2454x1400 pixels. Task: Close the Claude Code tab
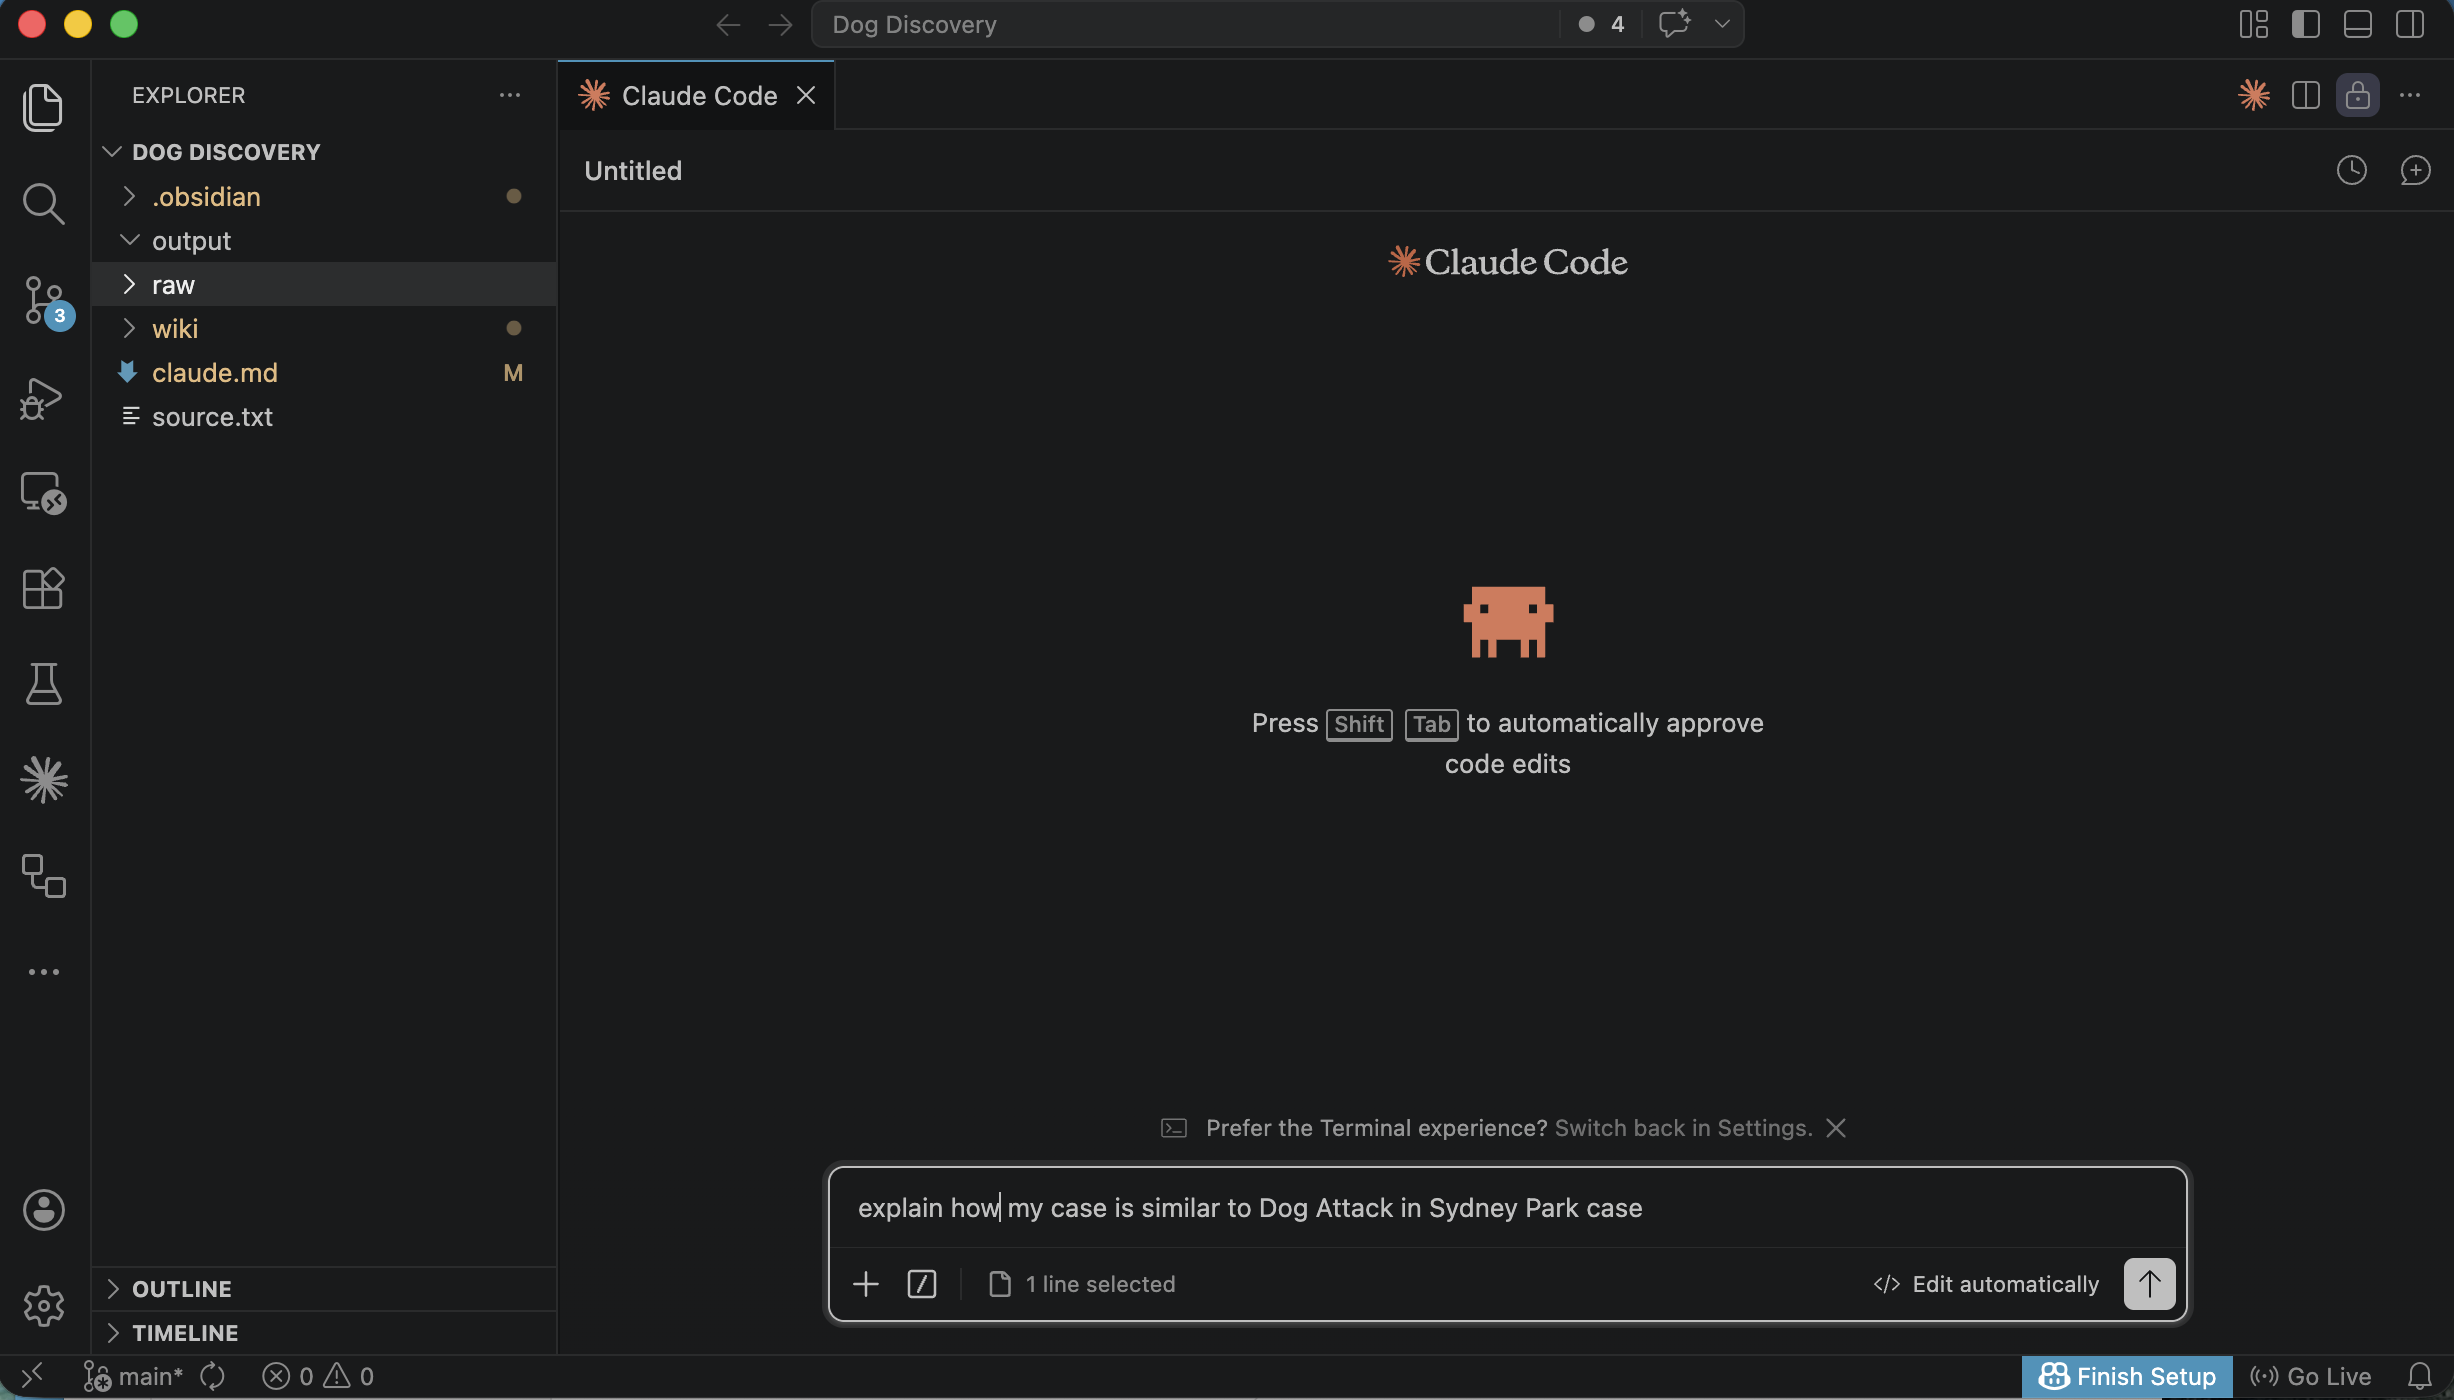click(x=806, y=95)
